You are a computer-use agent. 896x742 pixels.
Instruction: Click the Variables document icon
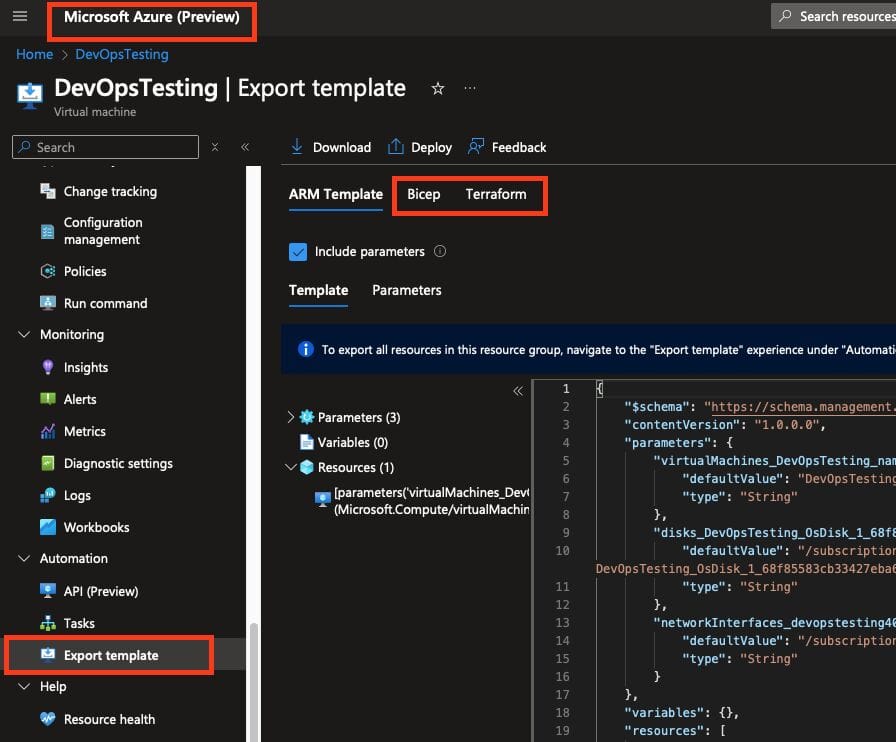pos(307,442)
